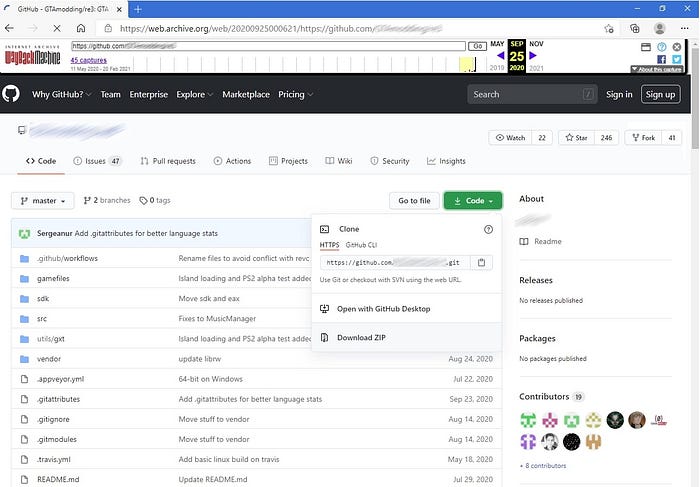
Task: Open the master branch dropdown
Action: click(x=43, y=201)
